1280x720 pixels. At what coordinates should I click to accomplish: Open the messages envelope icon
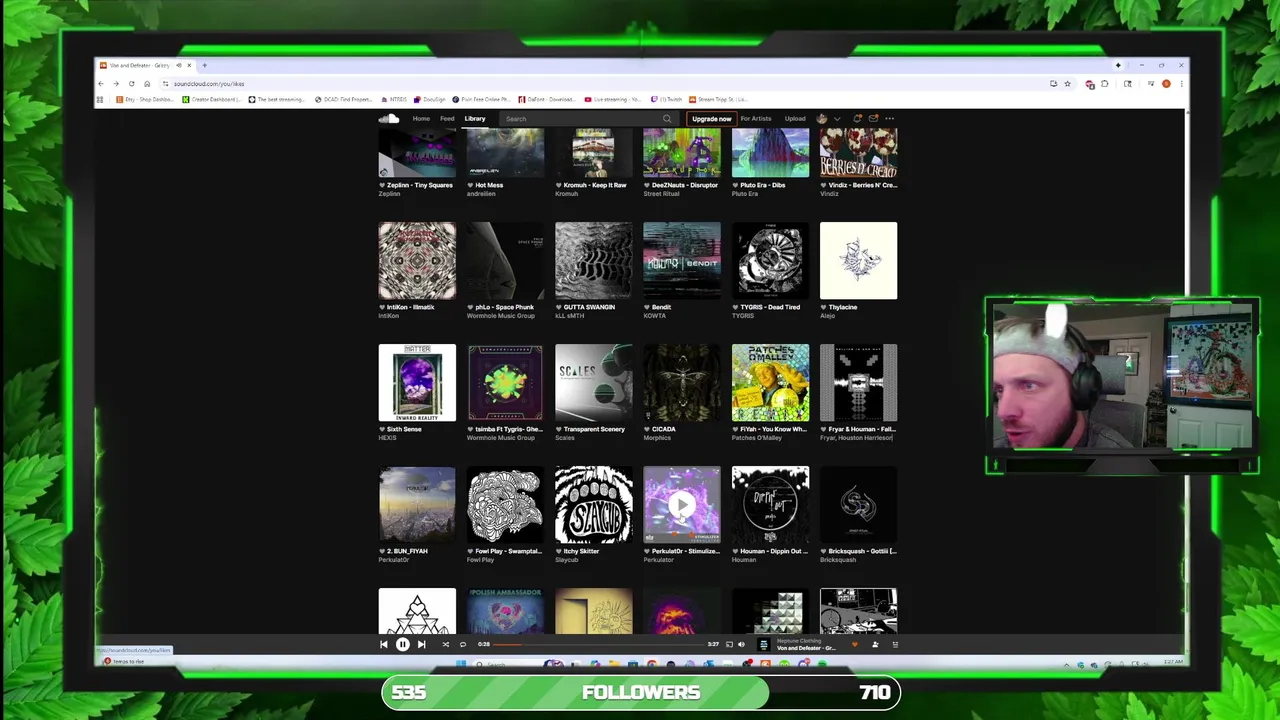pyautogui.click(x=873, y=118)
